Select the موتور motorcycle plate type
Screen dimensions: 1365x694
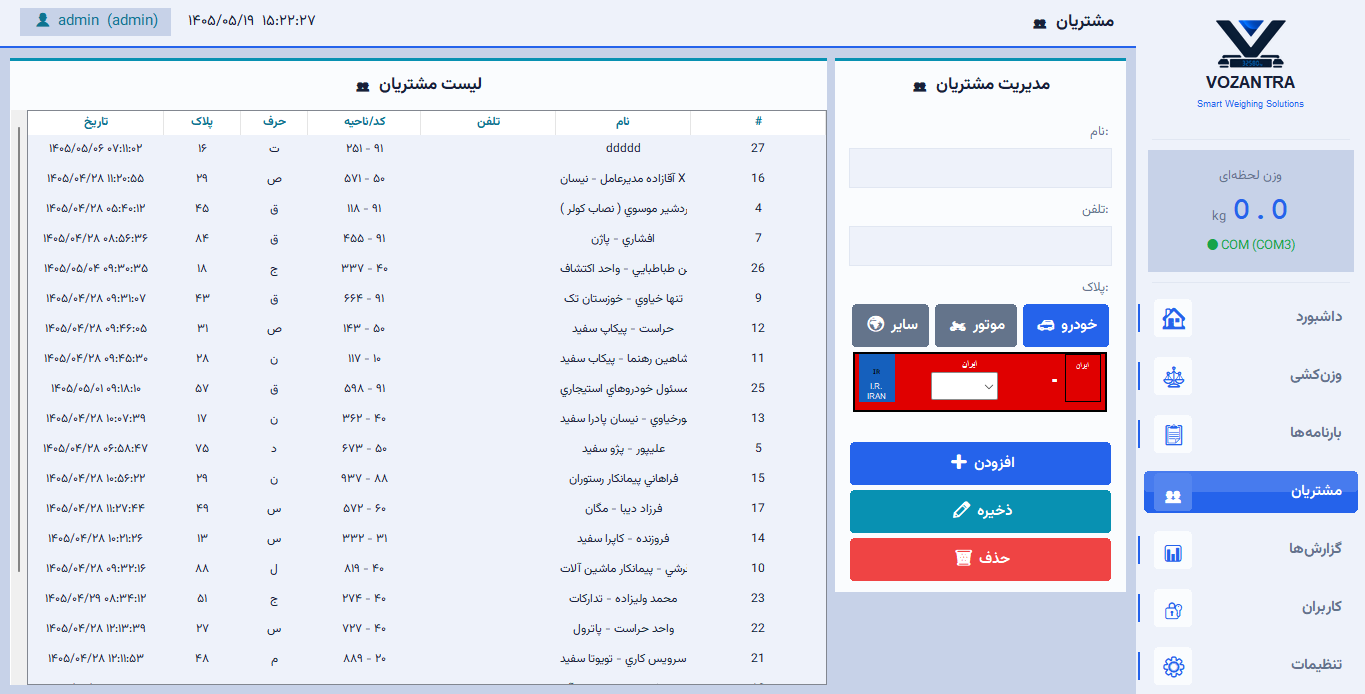[x=976, y=326]
